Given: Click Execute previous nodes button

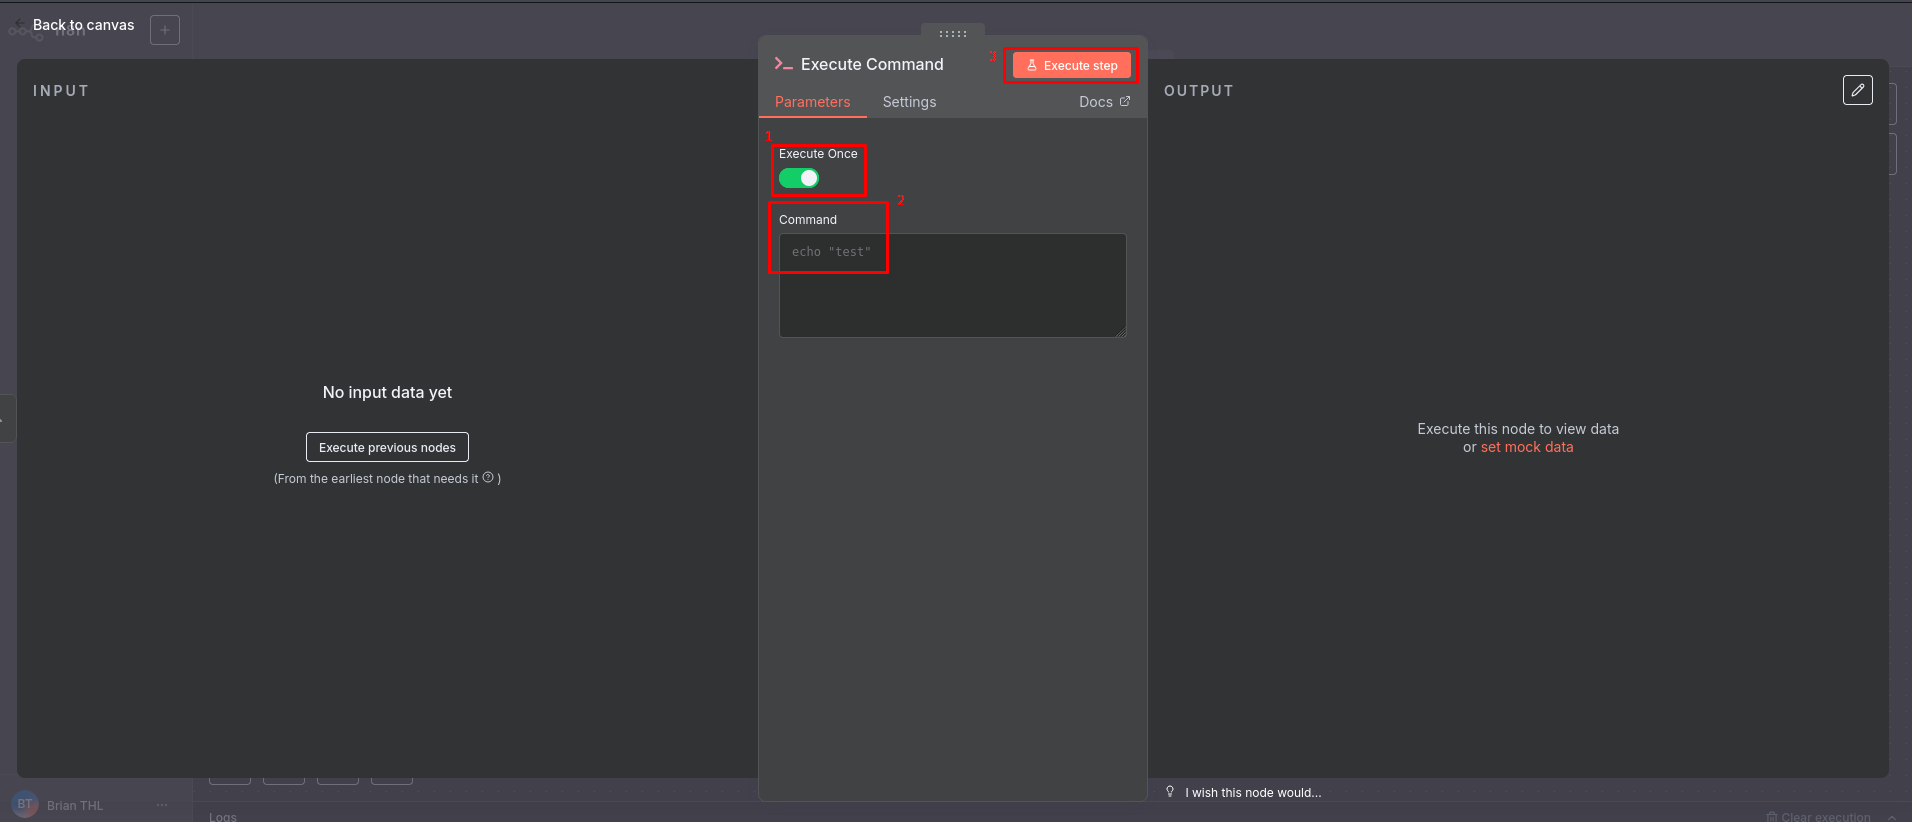Looking at the screenshot, I should (387, 447).
